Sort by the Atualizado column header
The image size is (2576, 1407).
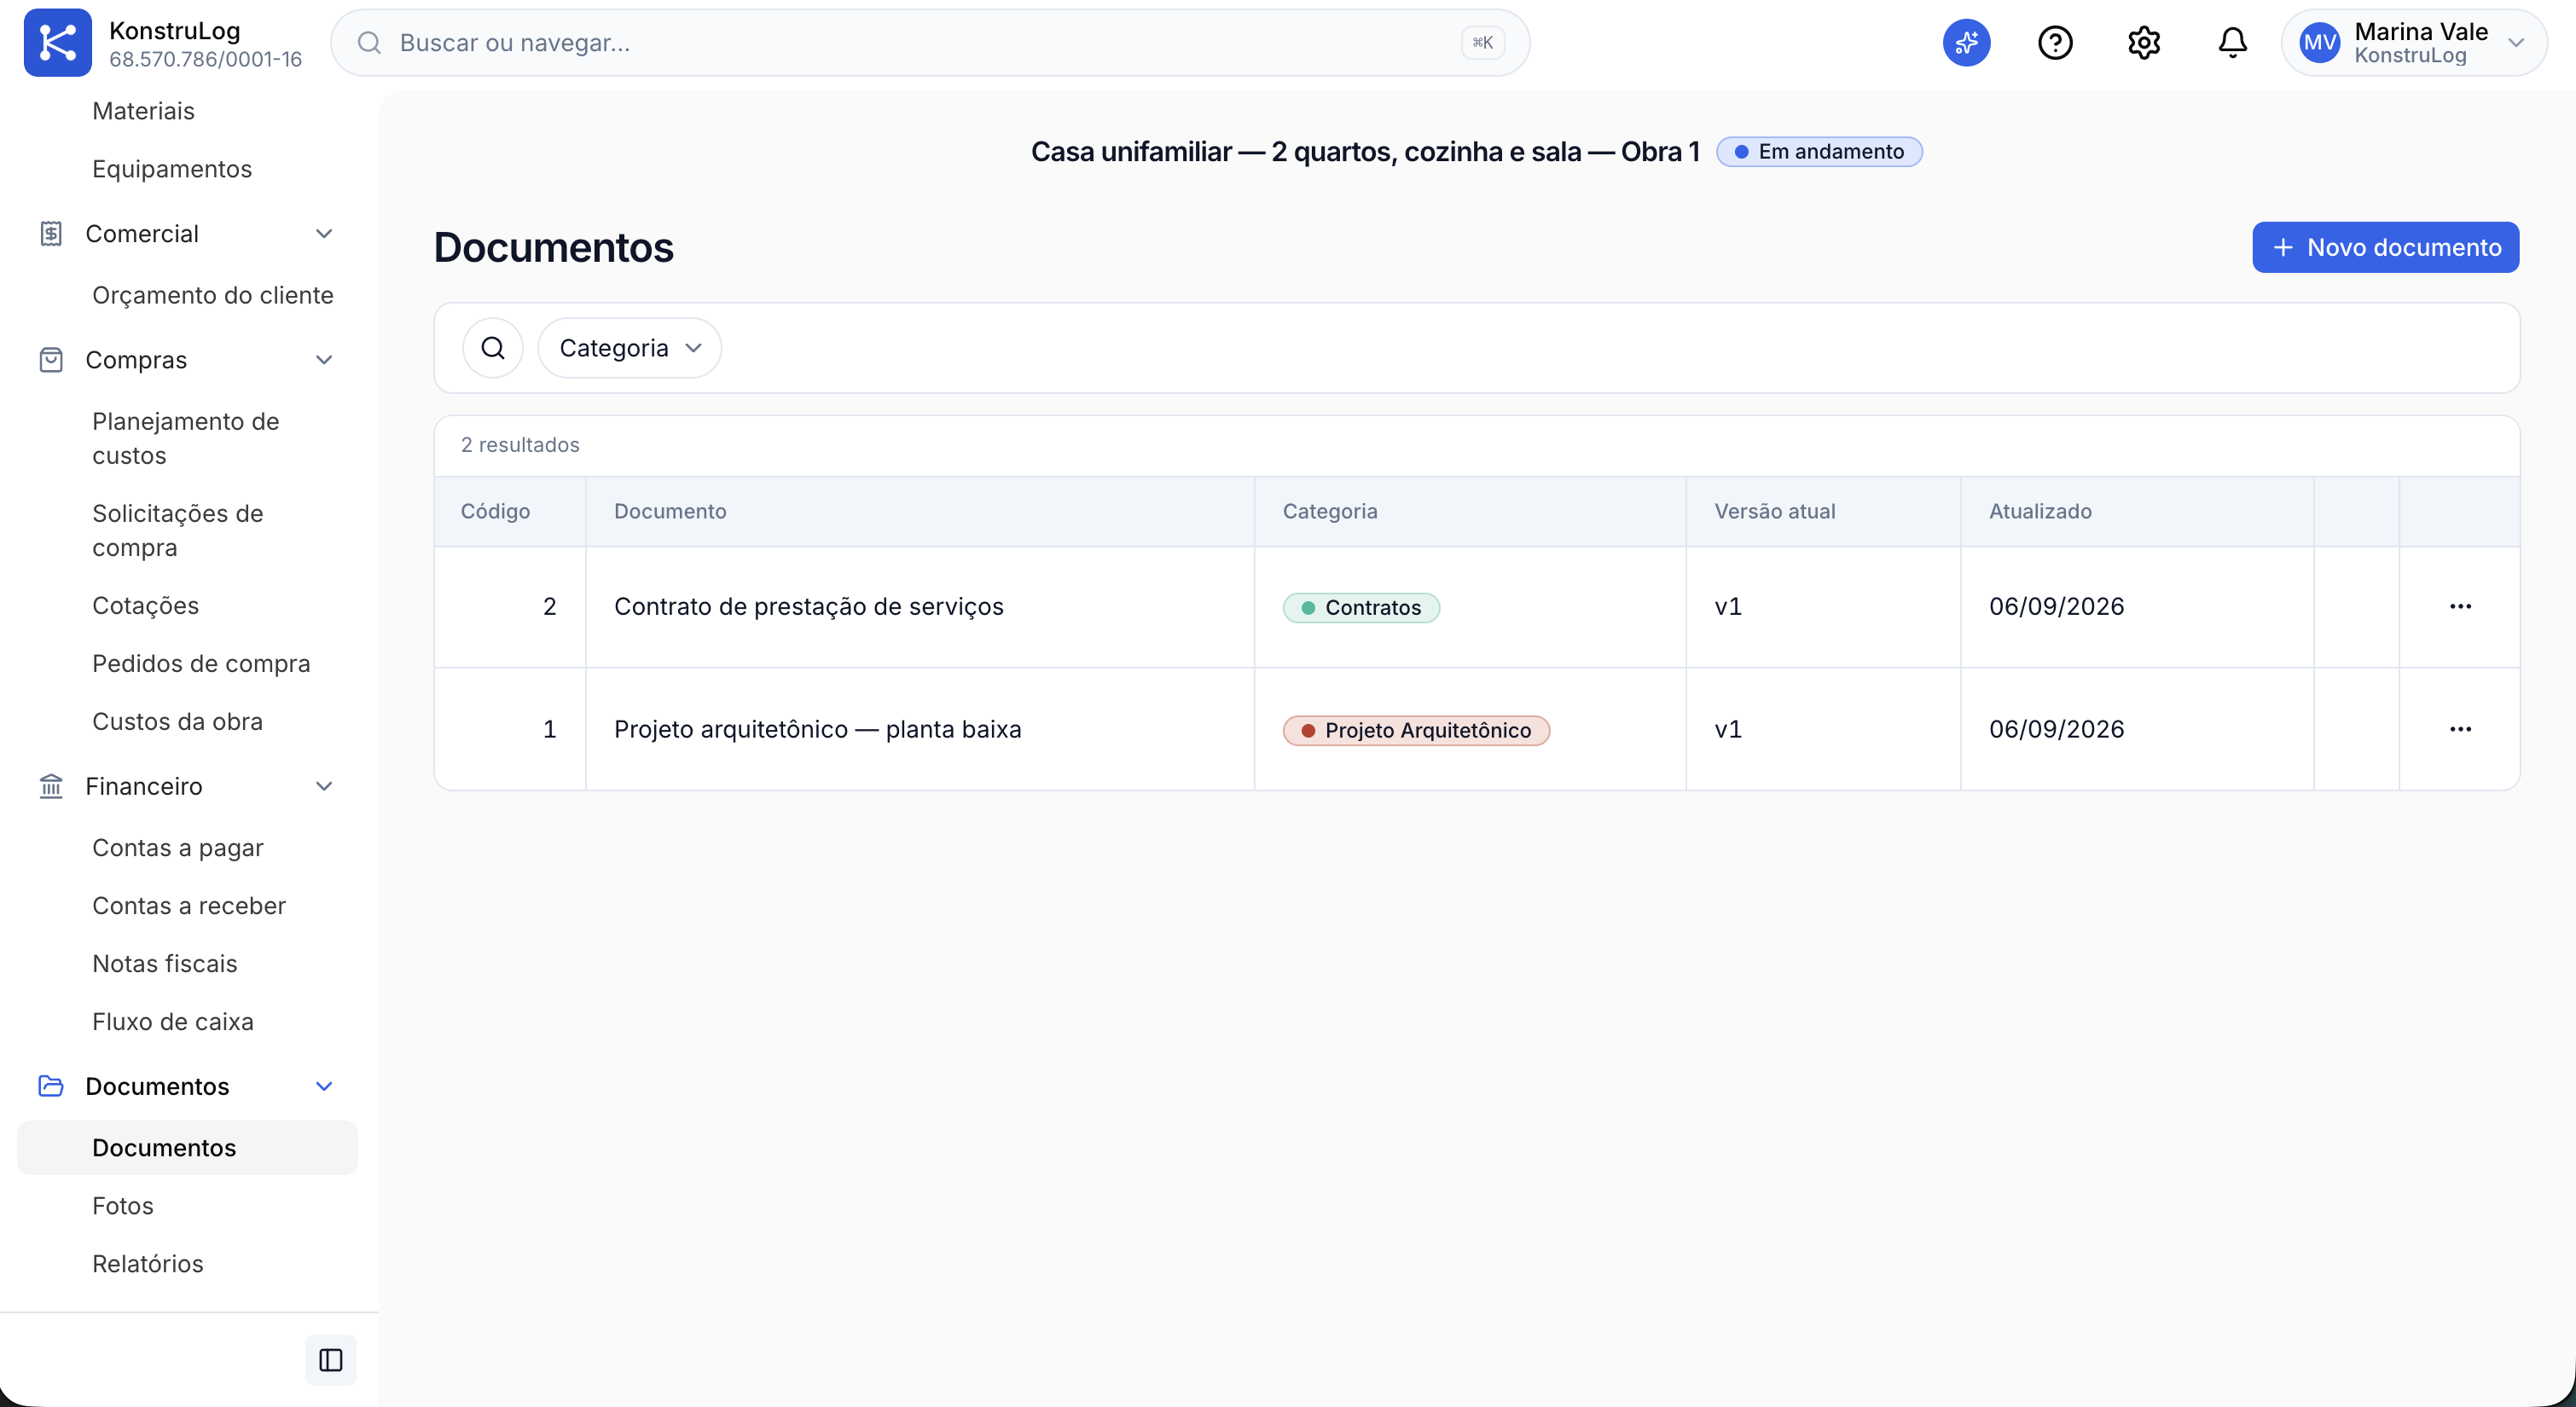[2040, 511]
